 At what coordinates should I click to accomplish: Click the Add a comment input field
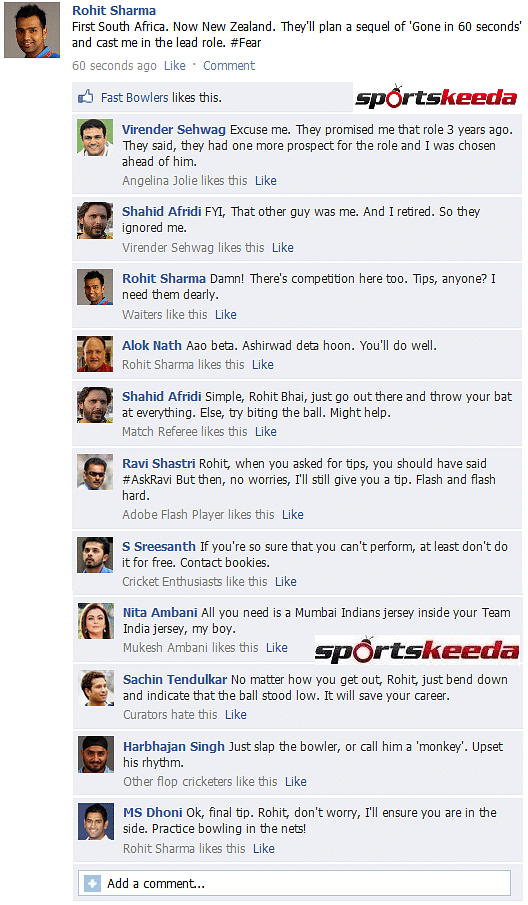tap(294, 883)
